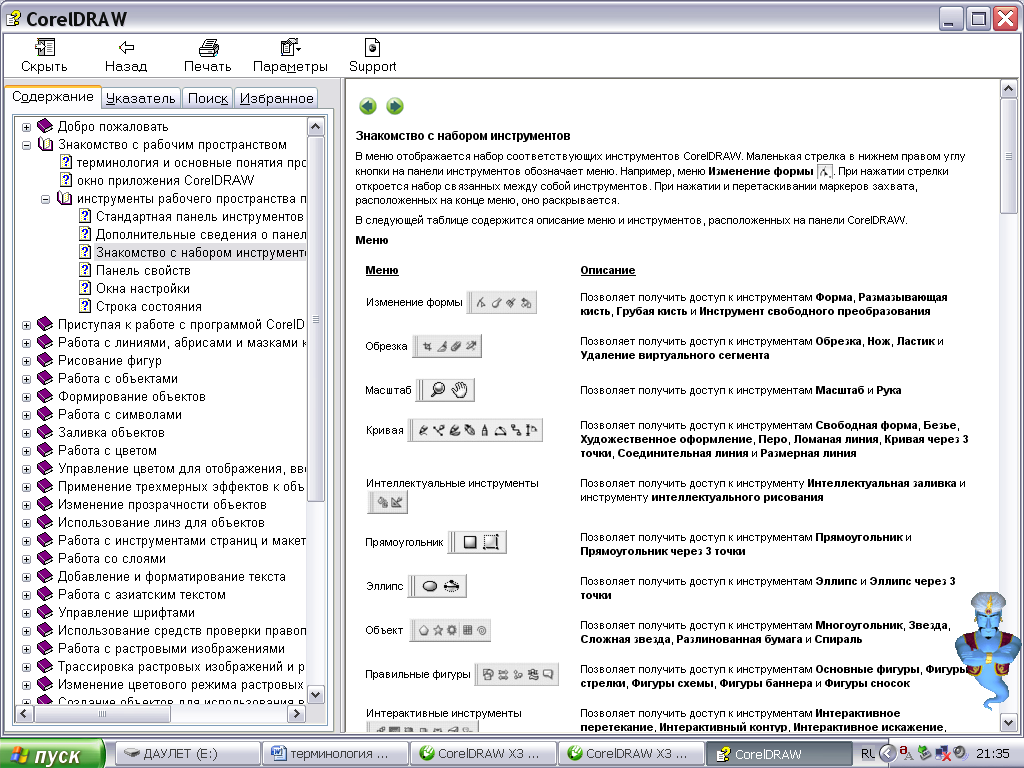Screen dimensions: 1024x768
Task: Switch to the Избранное tab
Action: click(276, 98)
